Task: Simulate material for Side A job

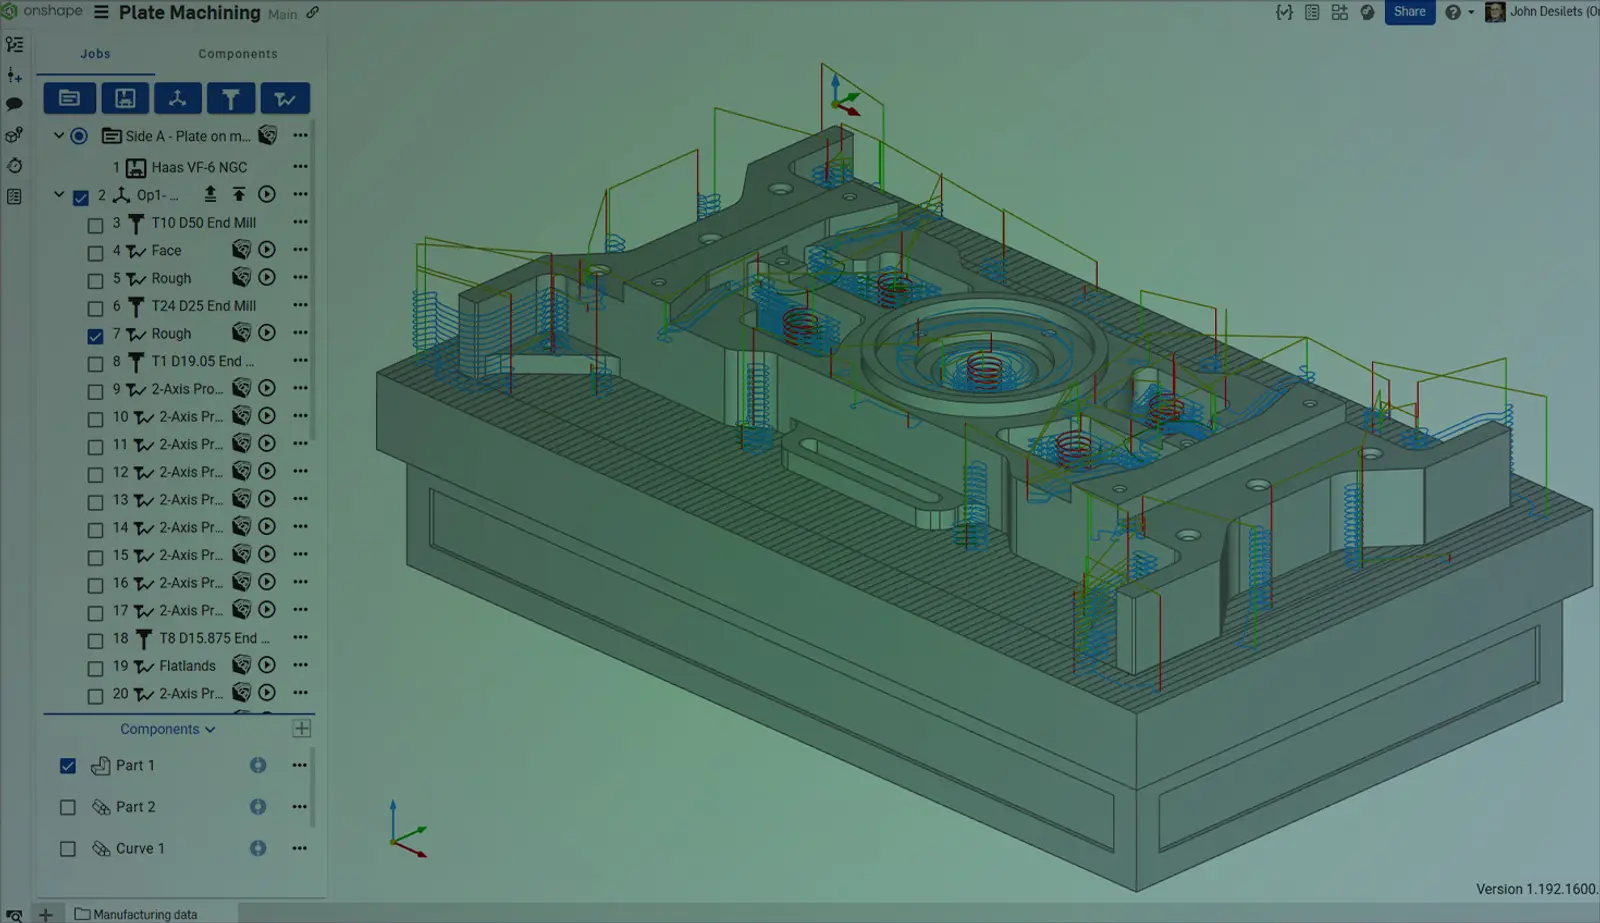Action: coord(267,135)
